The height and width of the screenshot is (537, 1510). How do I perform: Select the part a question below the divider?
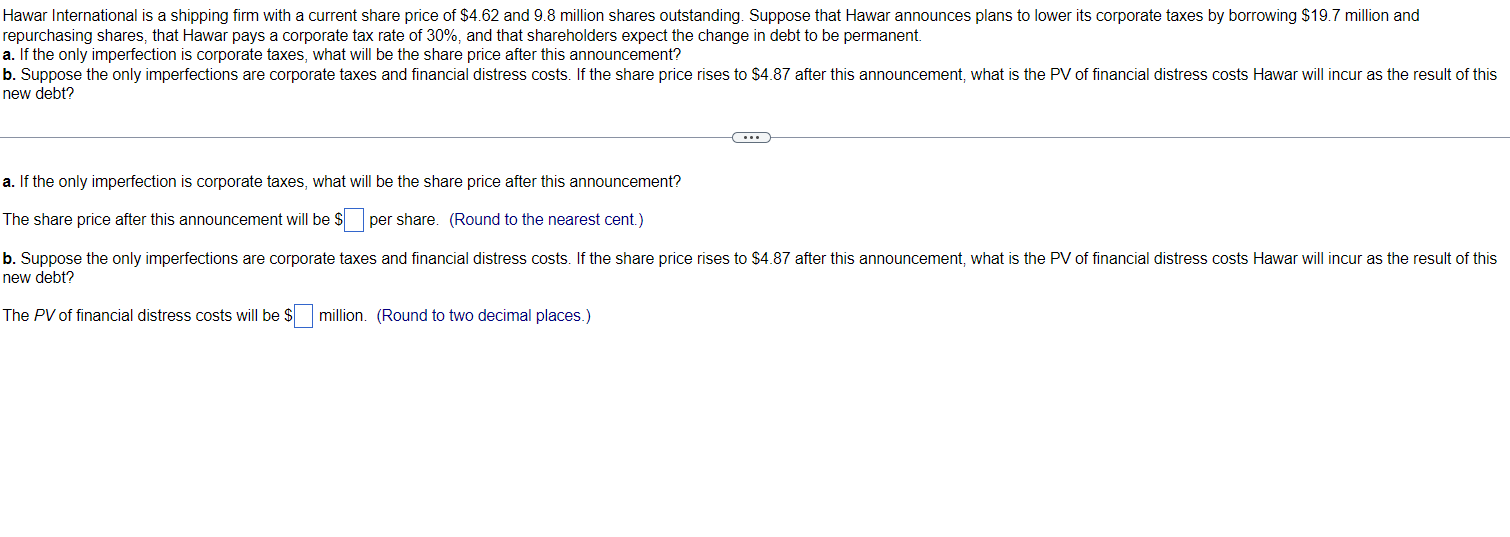342,182
